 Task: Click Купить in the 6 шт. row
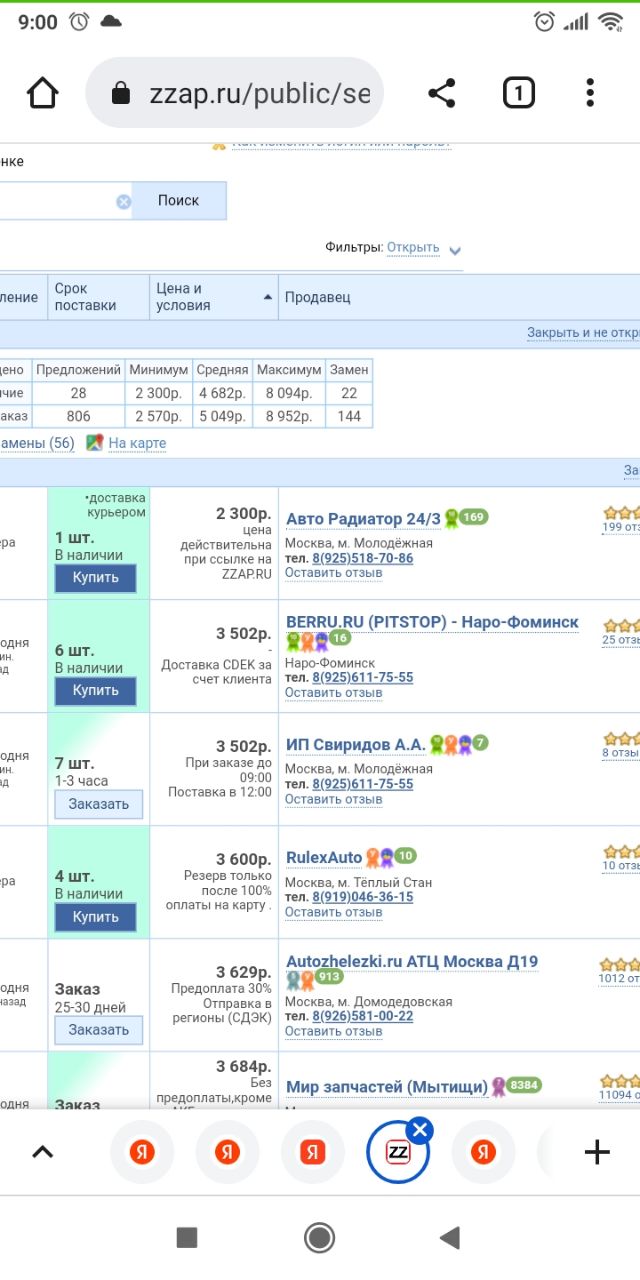[x=96, y=690]
